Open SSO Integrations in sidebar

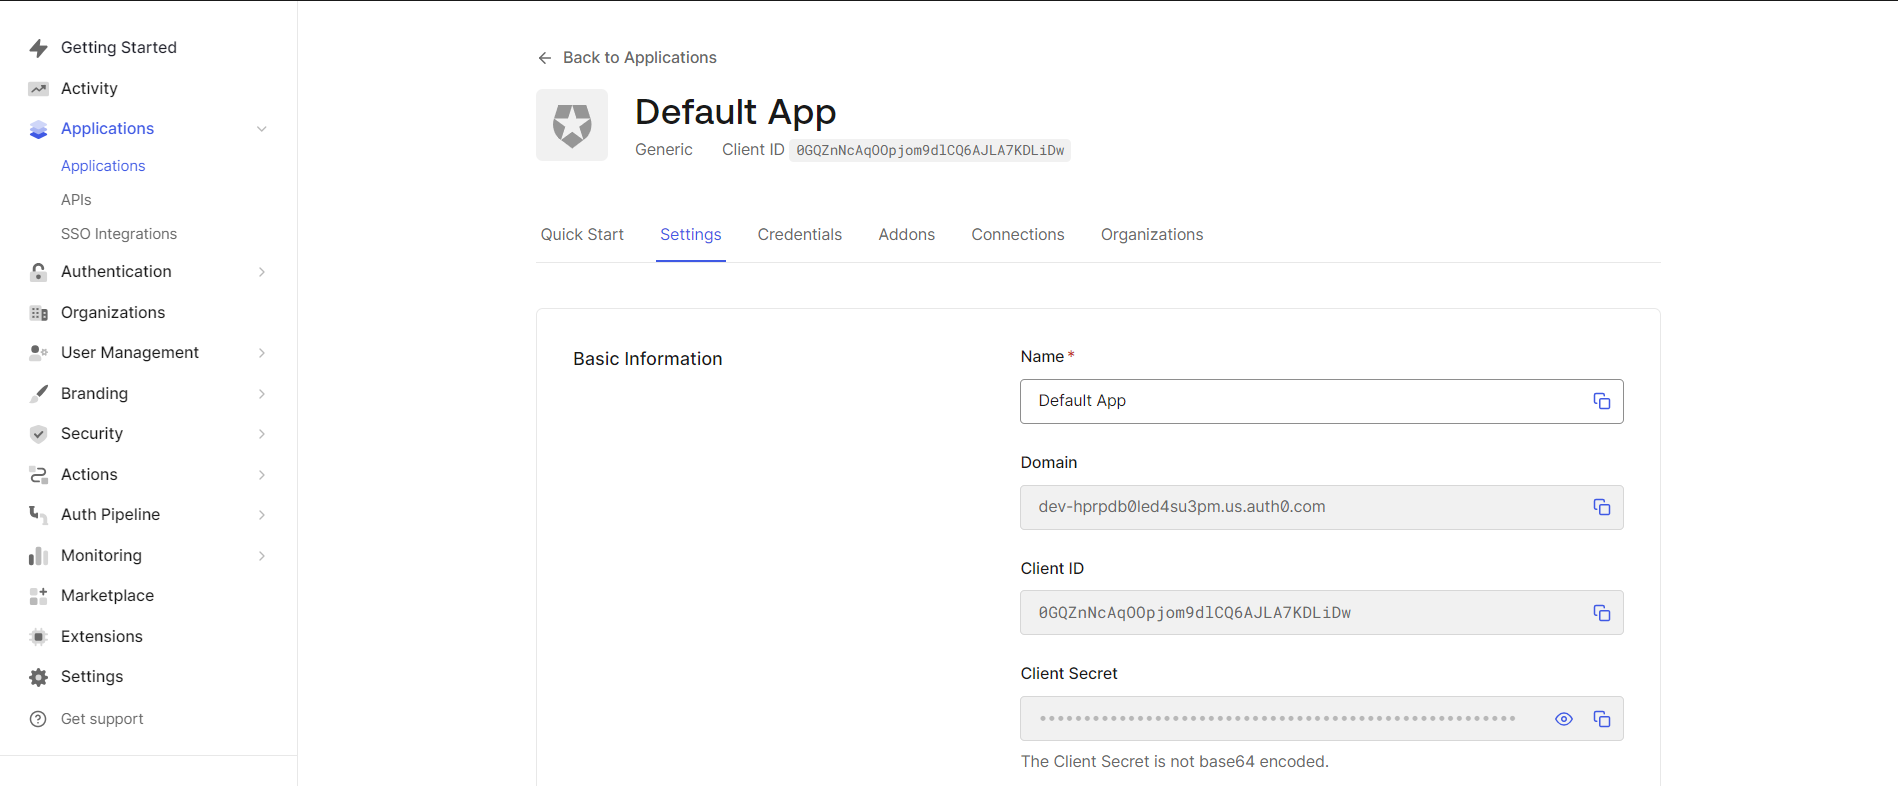[x=118, y=234]
